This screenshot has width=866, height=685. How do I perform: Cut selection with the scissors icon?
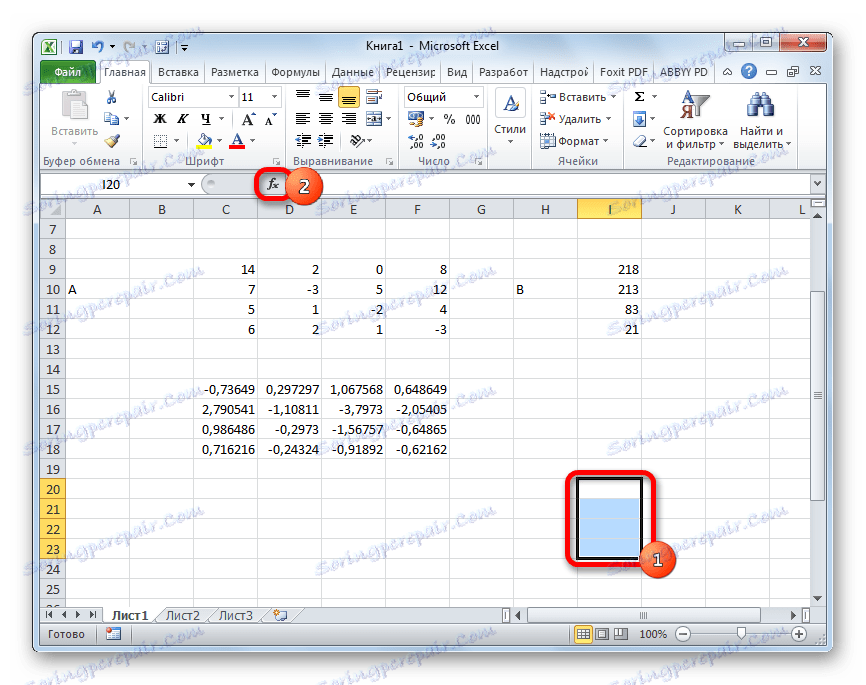click(112, 97)
